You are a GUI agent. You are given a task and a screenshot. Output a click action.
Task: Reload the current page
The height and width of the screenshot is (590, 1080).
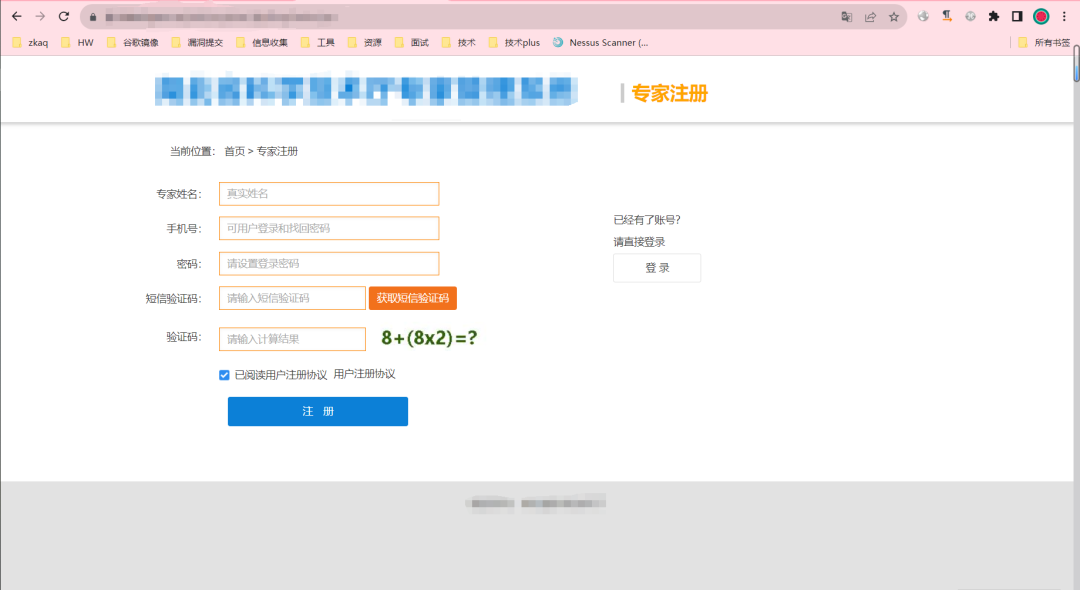63,17
